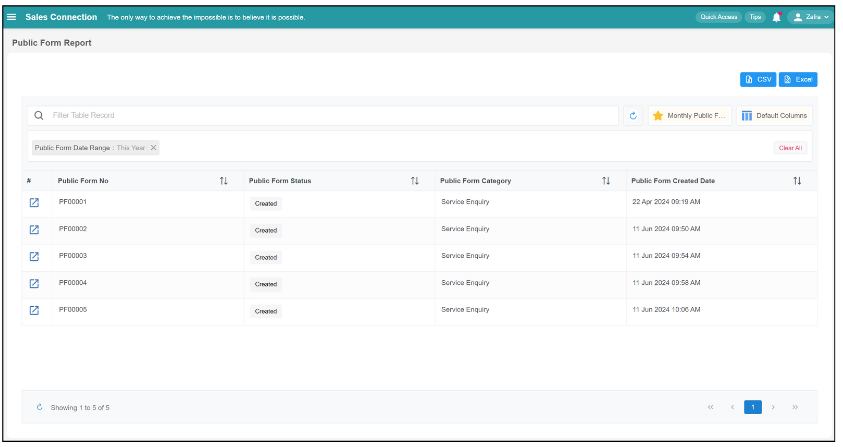The height and width of the screenshot is (447, 843).
Task: Click Created status badge for PF00001
Action: 266,204
